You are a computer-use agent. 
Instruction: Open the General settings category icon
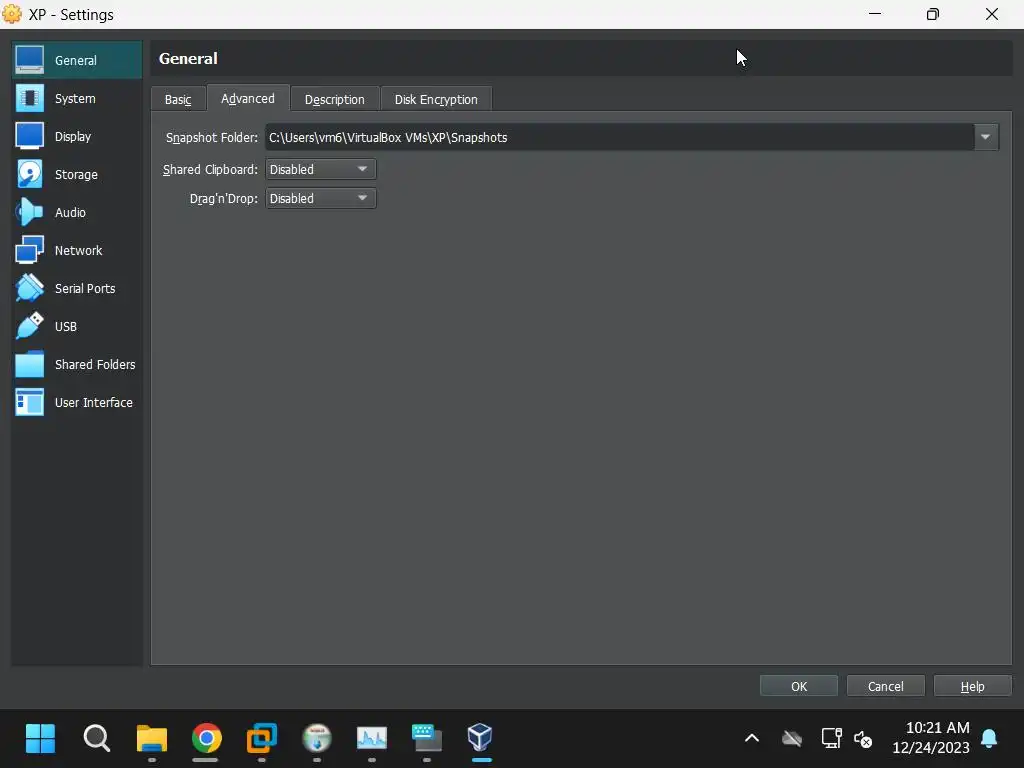pos(29,60)
